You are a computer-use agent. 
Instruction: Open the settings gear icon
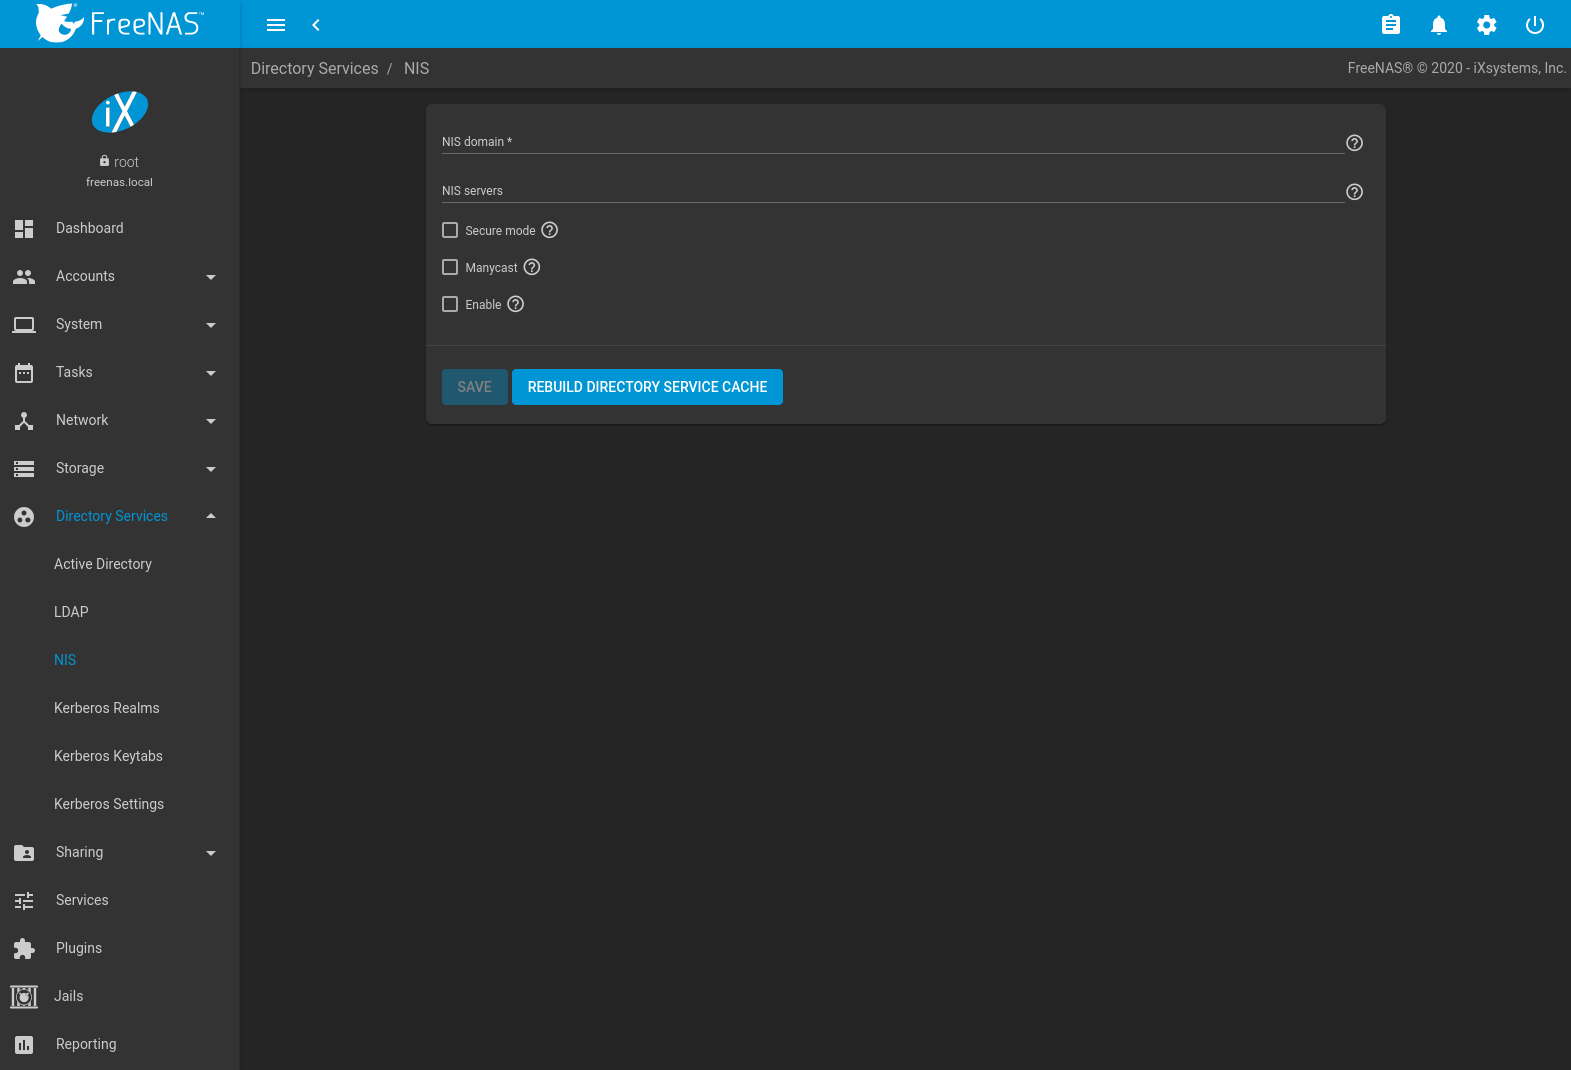coord(1486,25)
